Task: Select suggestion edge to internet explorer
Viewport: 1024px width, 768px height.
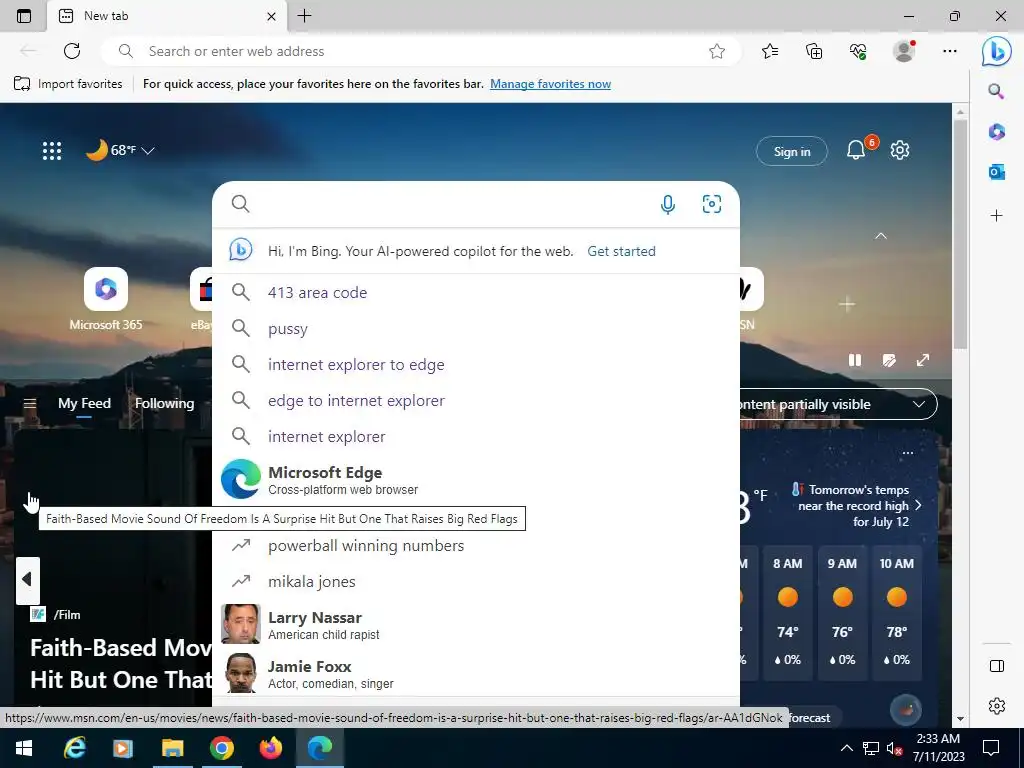Action: pyautogui.click(x=475, y=400)
